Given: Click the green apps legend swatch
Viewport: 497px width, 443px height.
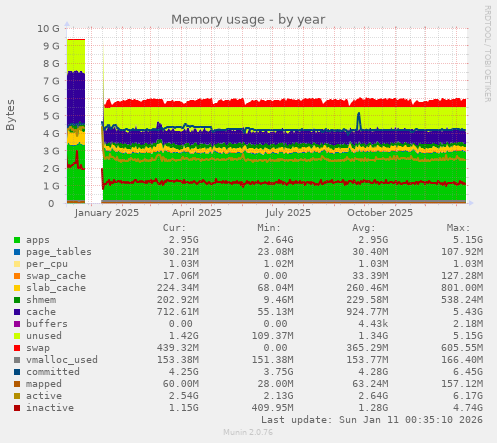Looking at the screenshot, I should point(17,240).
